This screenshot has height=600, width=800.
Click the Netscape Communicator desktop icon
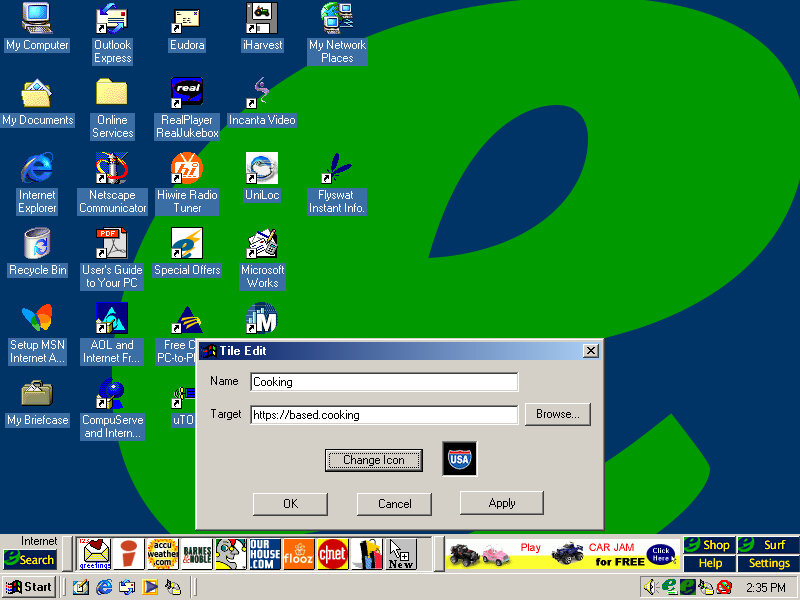click(112, 183)
